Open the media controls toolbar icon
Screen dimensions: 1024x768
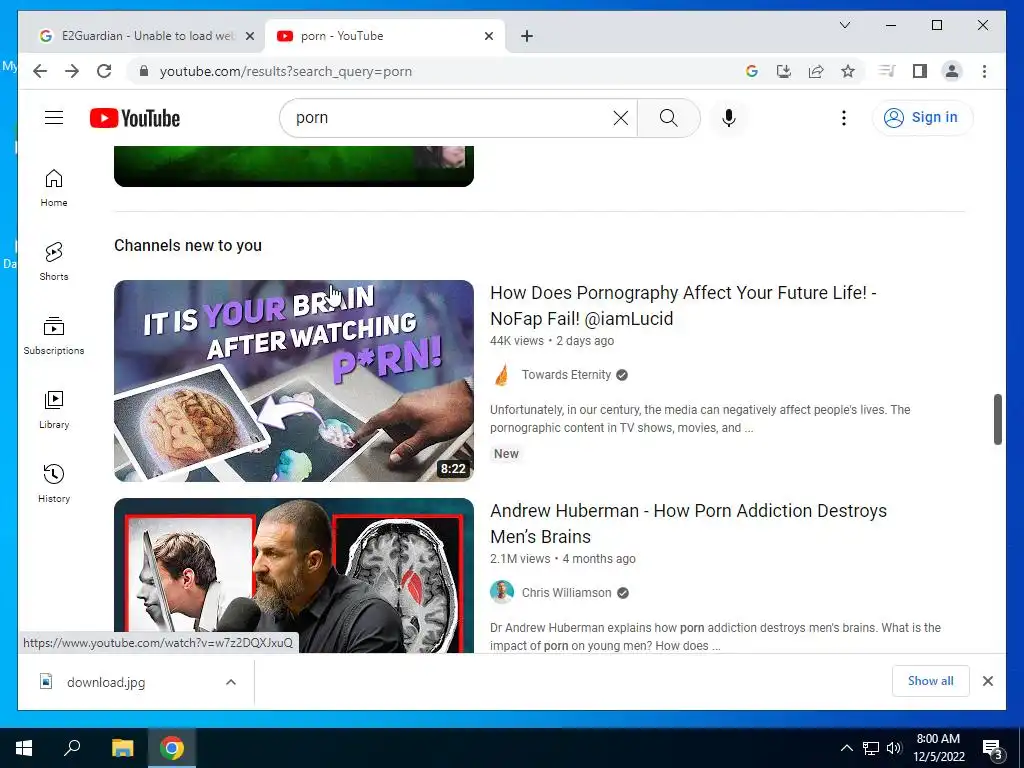887,71
